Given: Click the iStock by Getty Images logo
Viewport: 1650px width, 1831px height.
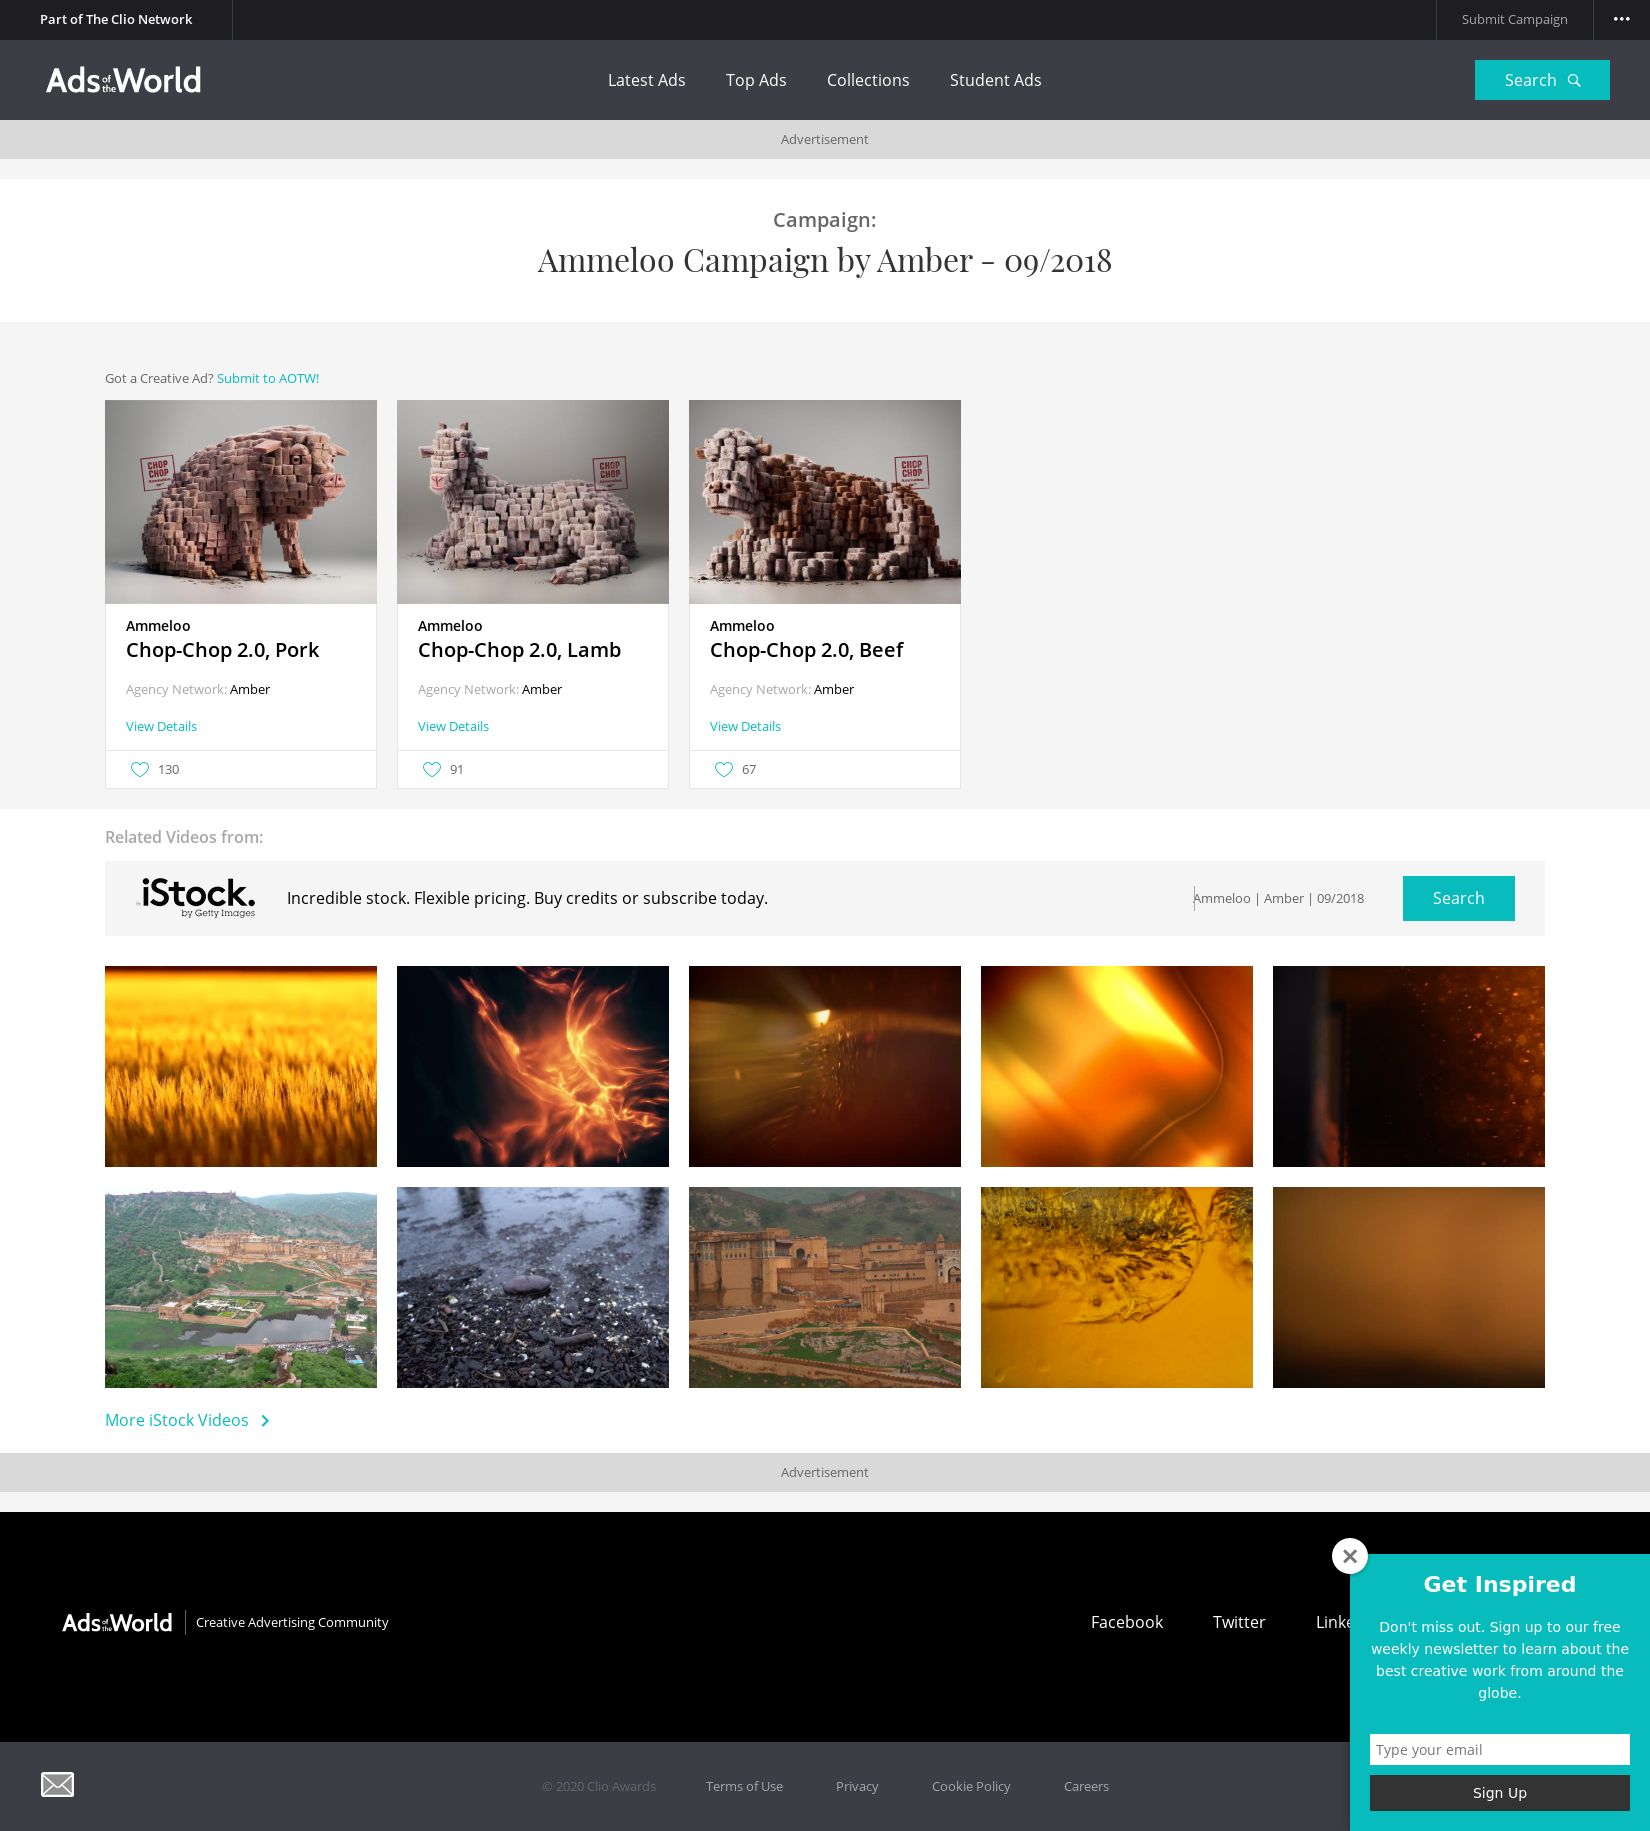Looking at the screenshot, I should pyautogui.click(x=197, y=897).
